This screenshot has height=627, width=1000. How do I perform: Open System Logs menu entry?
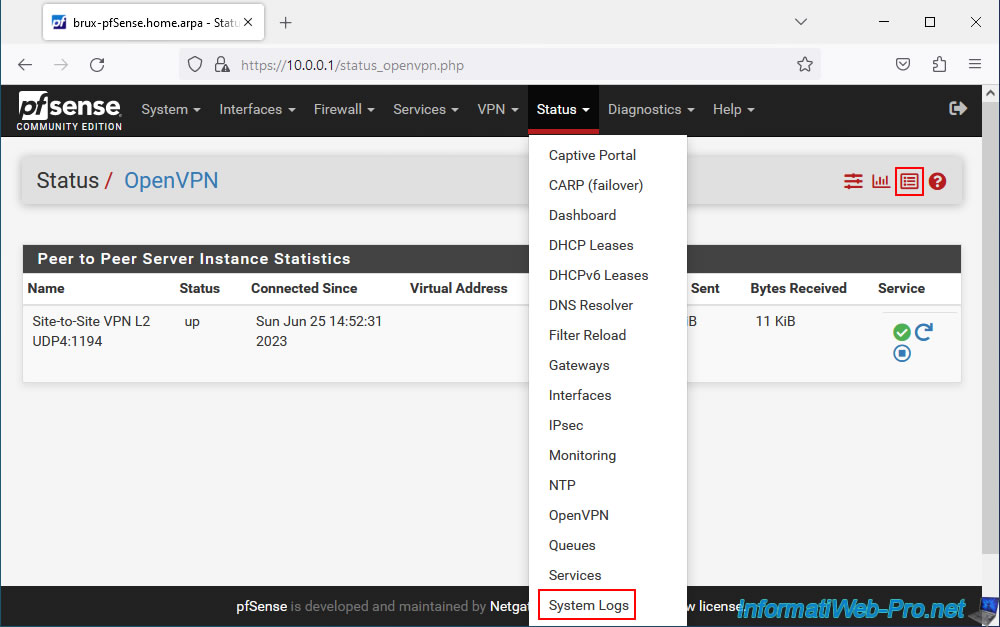point(589,605)
